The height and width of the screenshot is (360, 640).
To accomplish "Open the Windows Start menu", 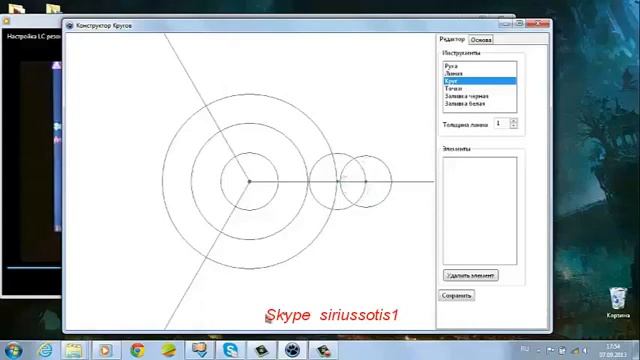I will tap(13, 350).
